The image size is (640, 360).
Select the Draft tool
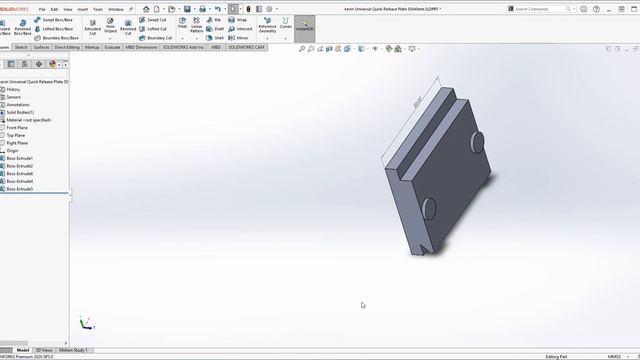[x=215, y=29]
